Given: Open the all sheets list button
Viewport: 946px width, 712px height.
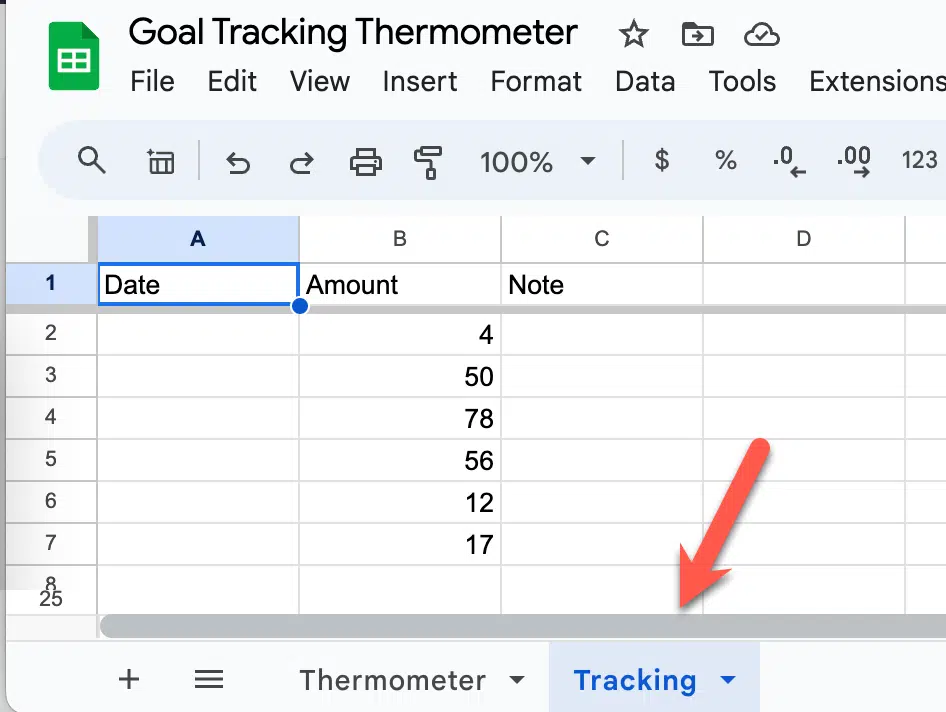Looking at the screenshot, I should pos(209,679).
